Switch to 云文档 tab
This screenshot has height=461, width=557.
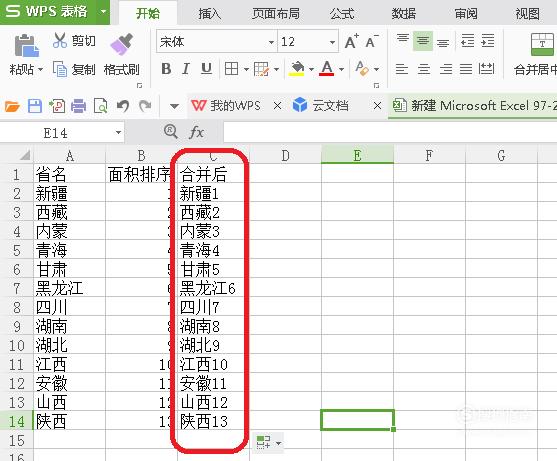320,105
